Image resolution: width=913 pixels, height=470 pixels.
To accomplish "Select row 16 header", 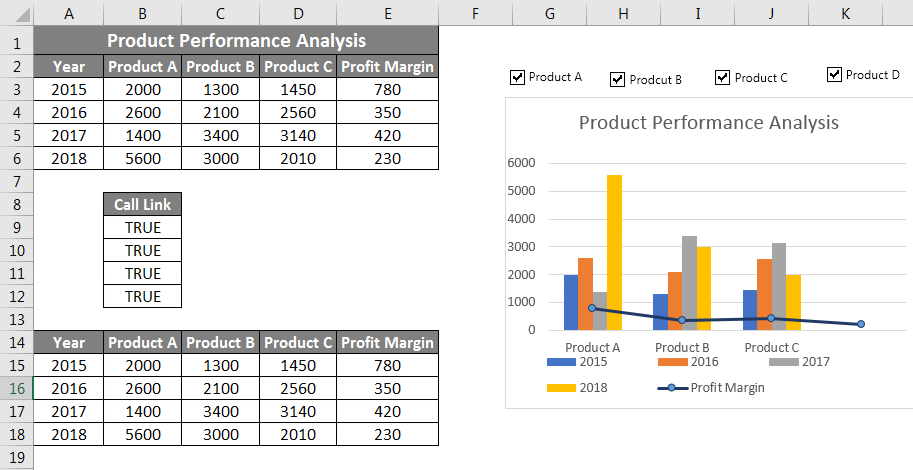I will 17,388.
